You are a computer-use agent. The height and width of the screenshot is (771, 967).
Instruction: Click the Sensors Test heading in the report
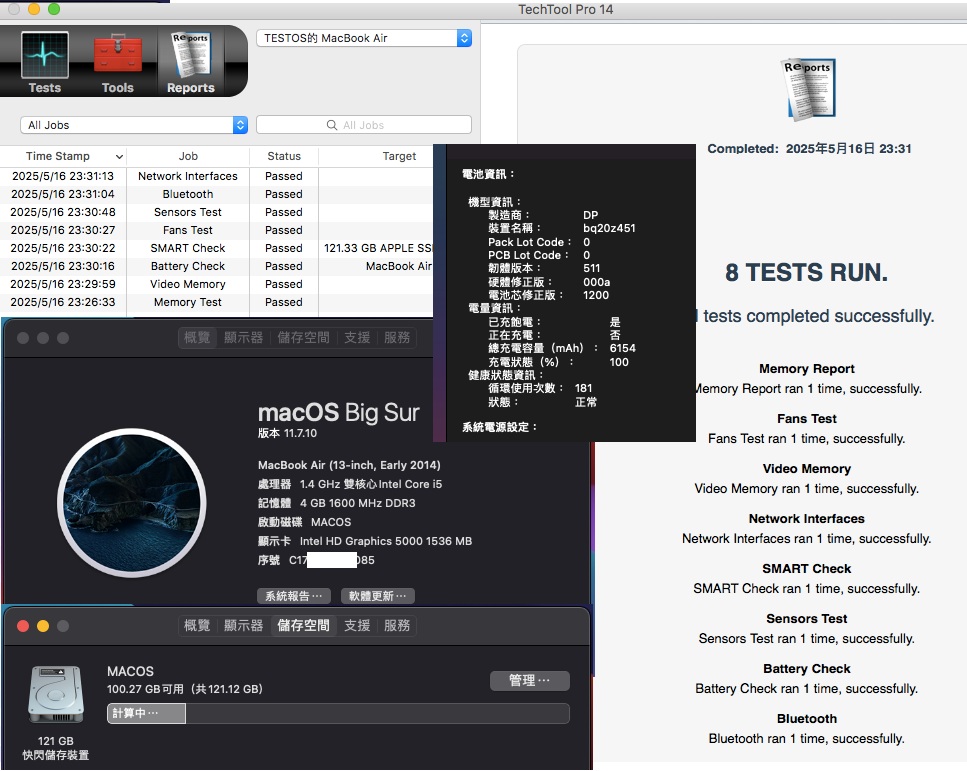[x=807, y=619]
